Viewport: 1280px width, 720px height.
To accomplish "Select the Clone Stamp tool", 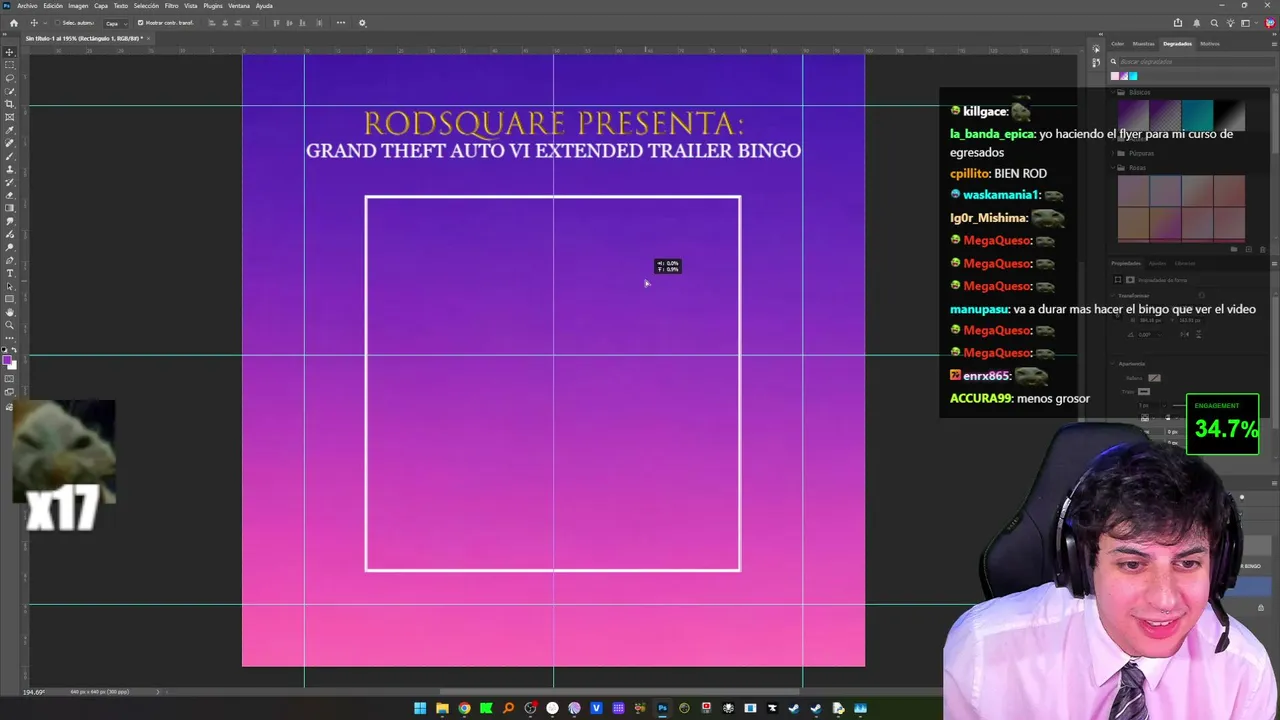I will (10, 169).
